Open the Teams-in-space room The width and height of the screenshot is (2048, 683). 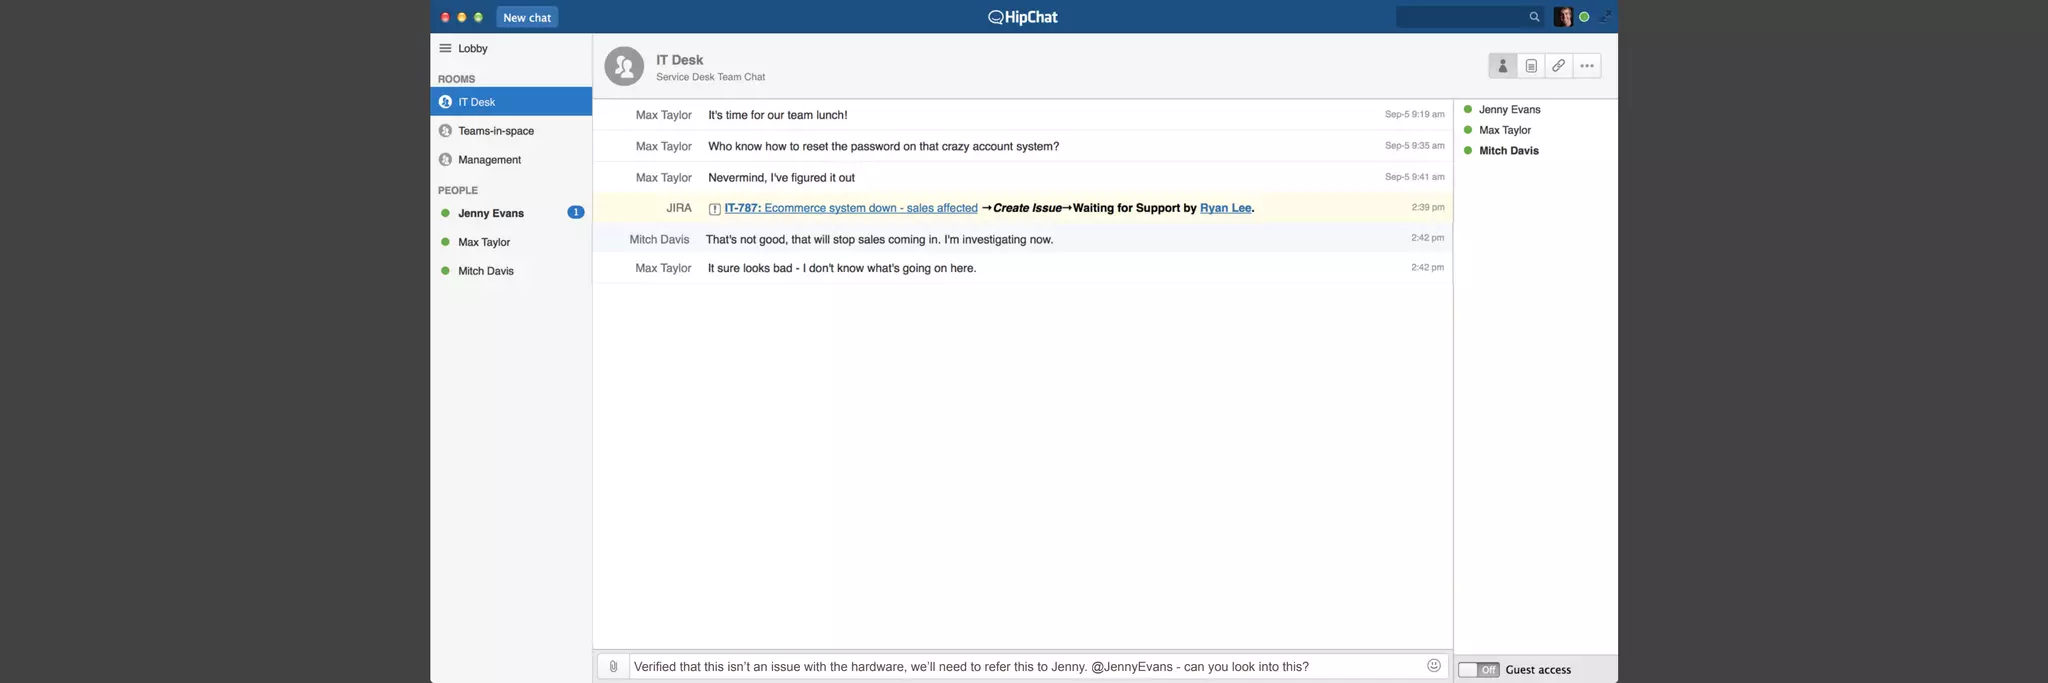[511, 131]
